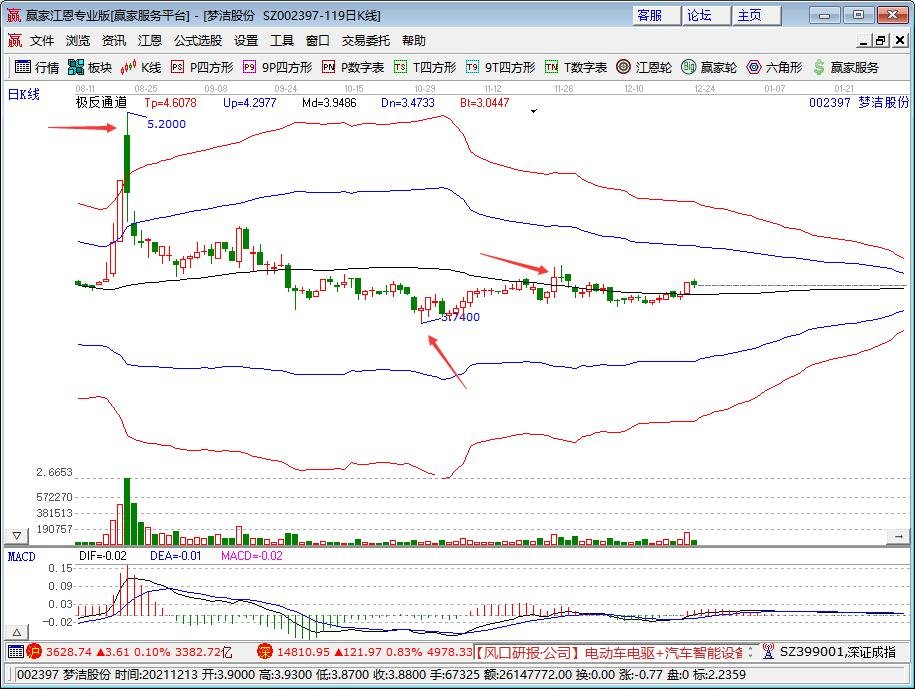915x689 pixels.
Task: Click the 3628.74 Shanghai index value
Action: [x=69, y=652]
